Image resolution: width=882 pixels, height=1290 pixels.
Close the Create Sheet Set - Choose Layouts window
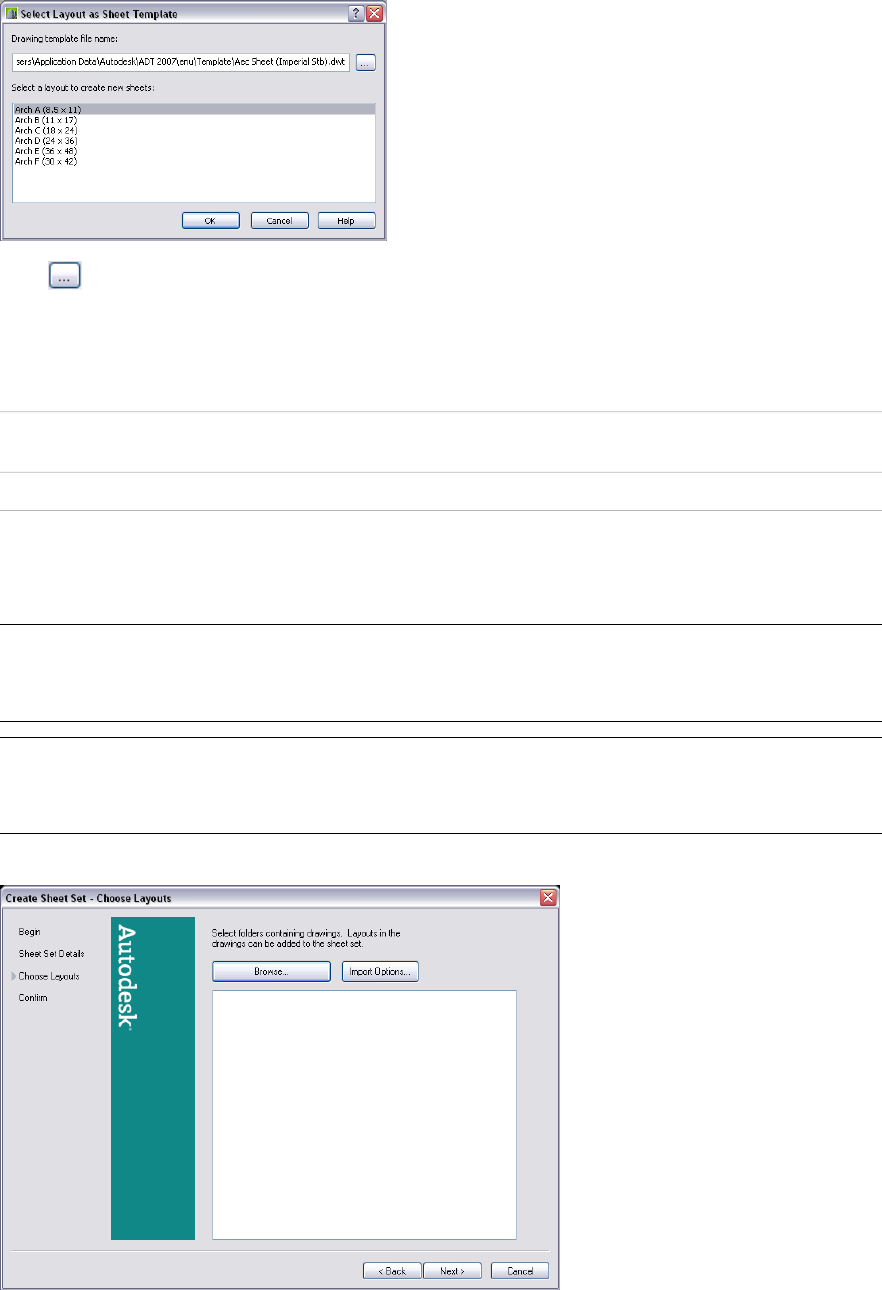click(549, 897)
